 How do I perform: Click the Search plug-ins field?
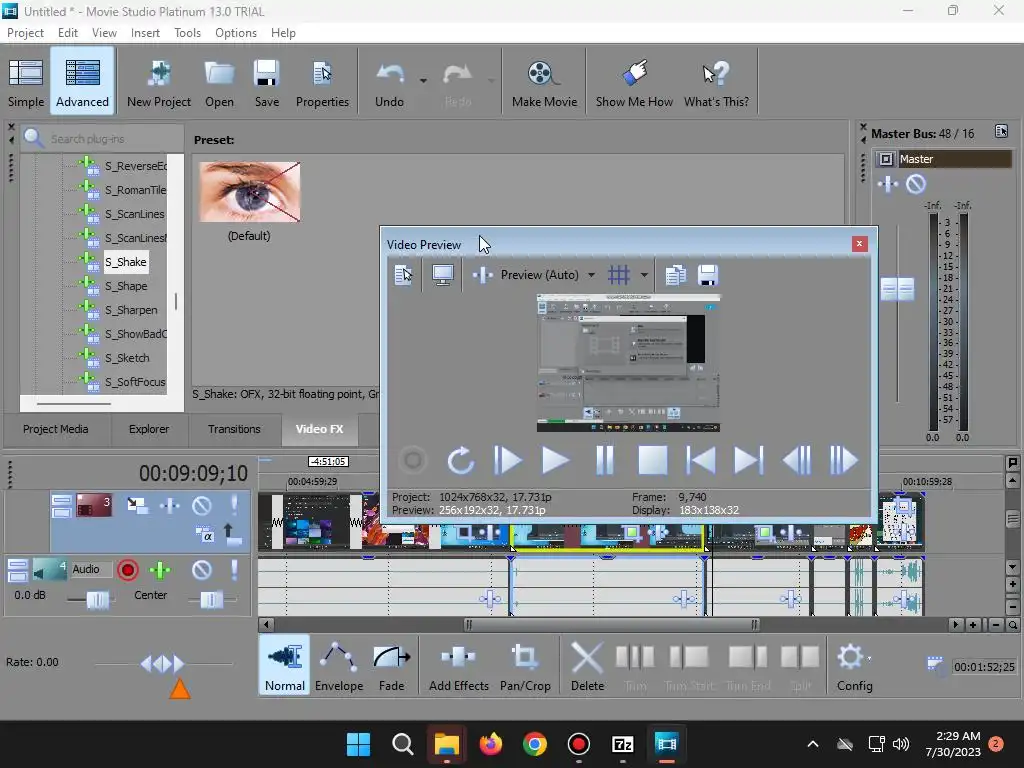[103, 138]
